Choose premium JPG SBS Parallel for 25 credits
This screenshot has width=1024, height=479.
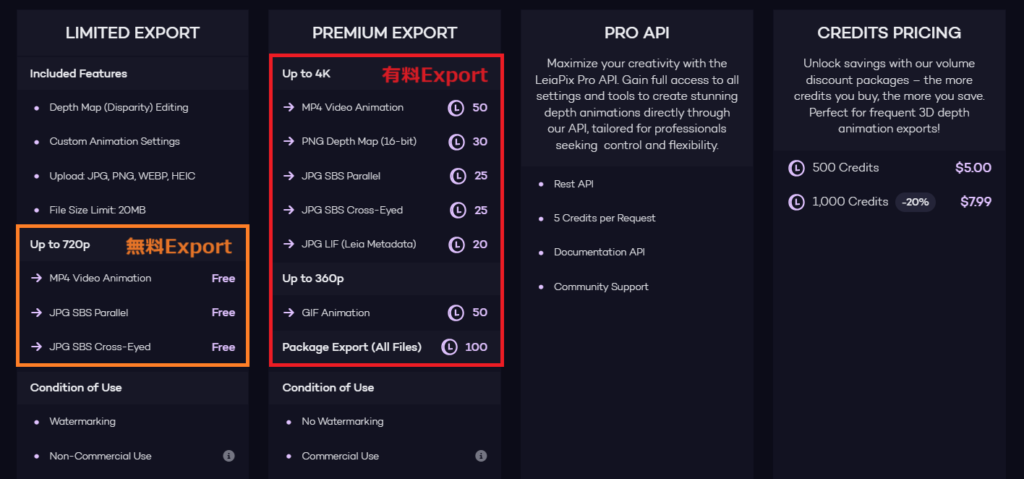click(x=385, y=176)
